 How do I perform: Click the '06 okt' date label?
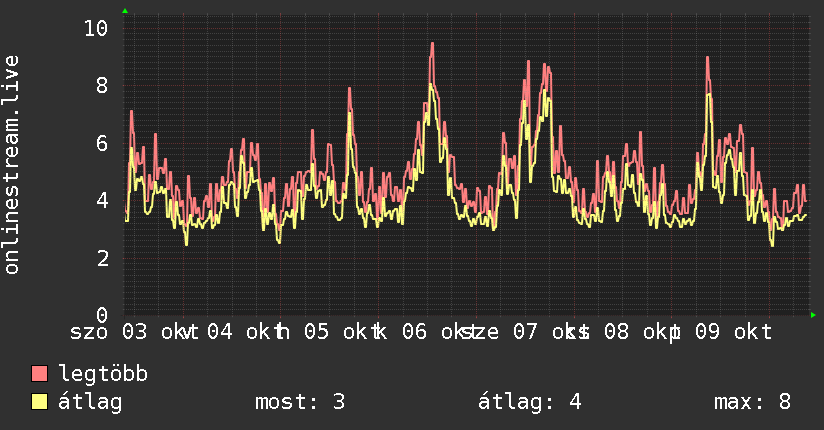coord(441,332)
